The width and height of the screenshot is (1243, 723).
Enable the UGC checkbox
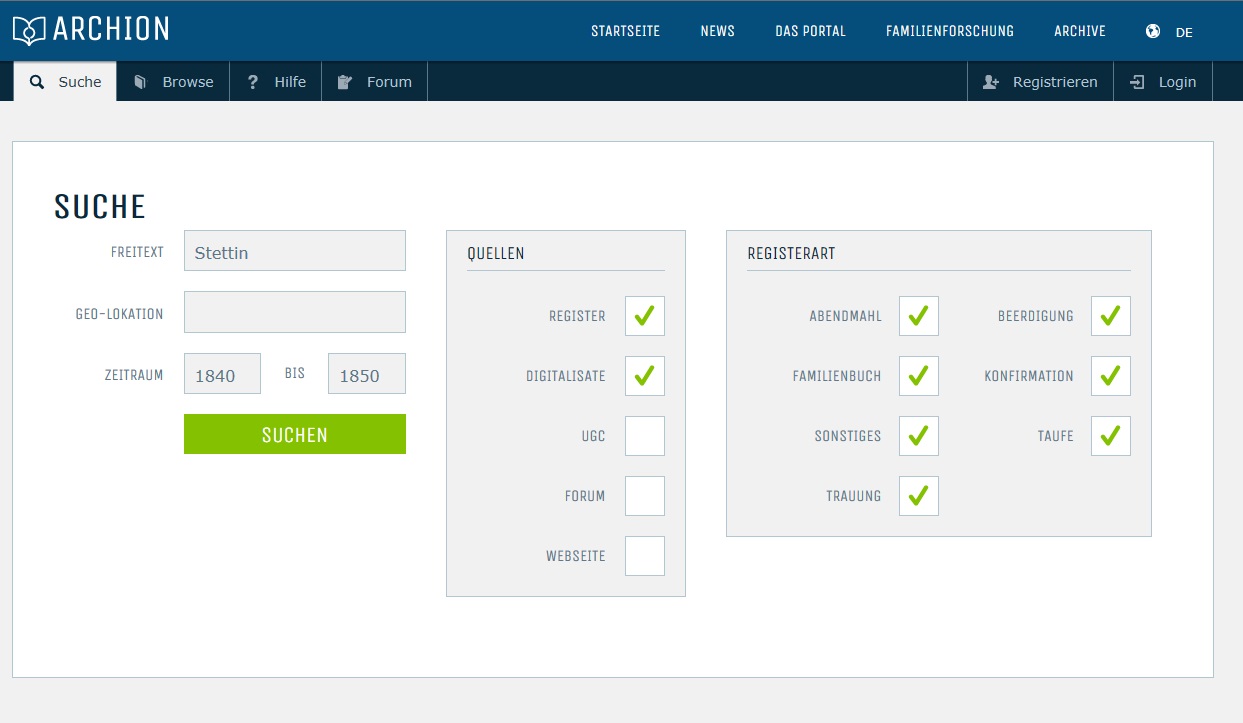point(645,436)
